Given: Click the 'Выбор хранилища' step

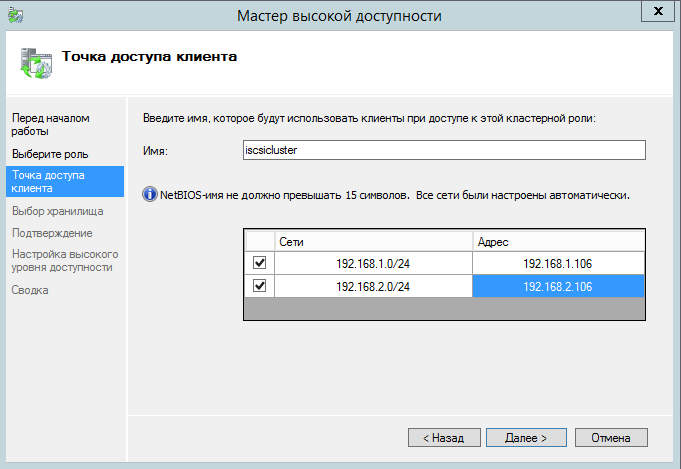Looking at the screenshot, I should [57, 211].
